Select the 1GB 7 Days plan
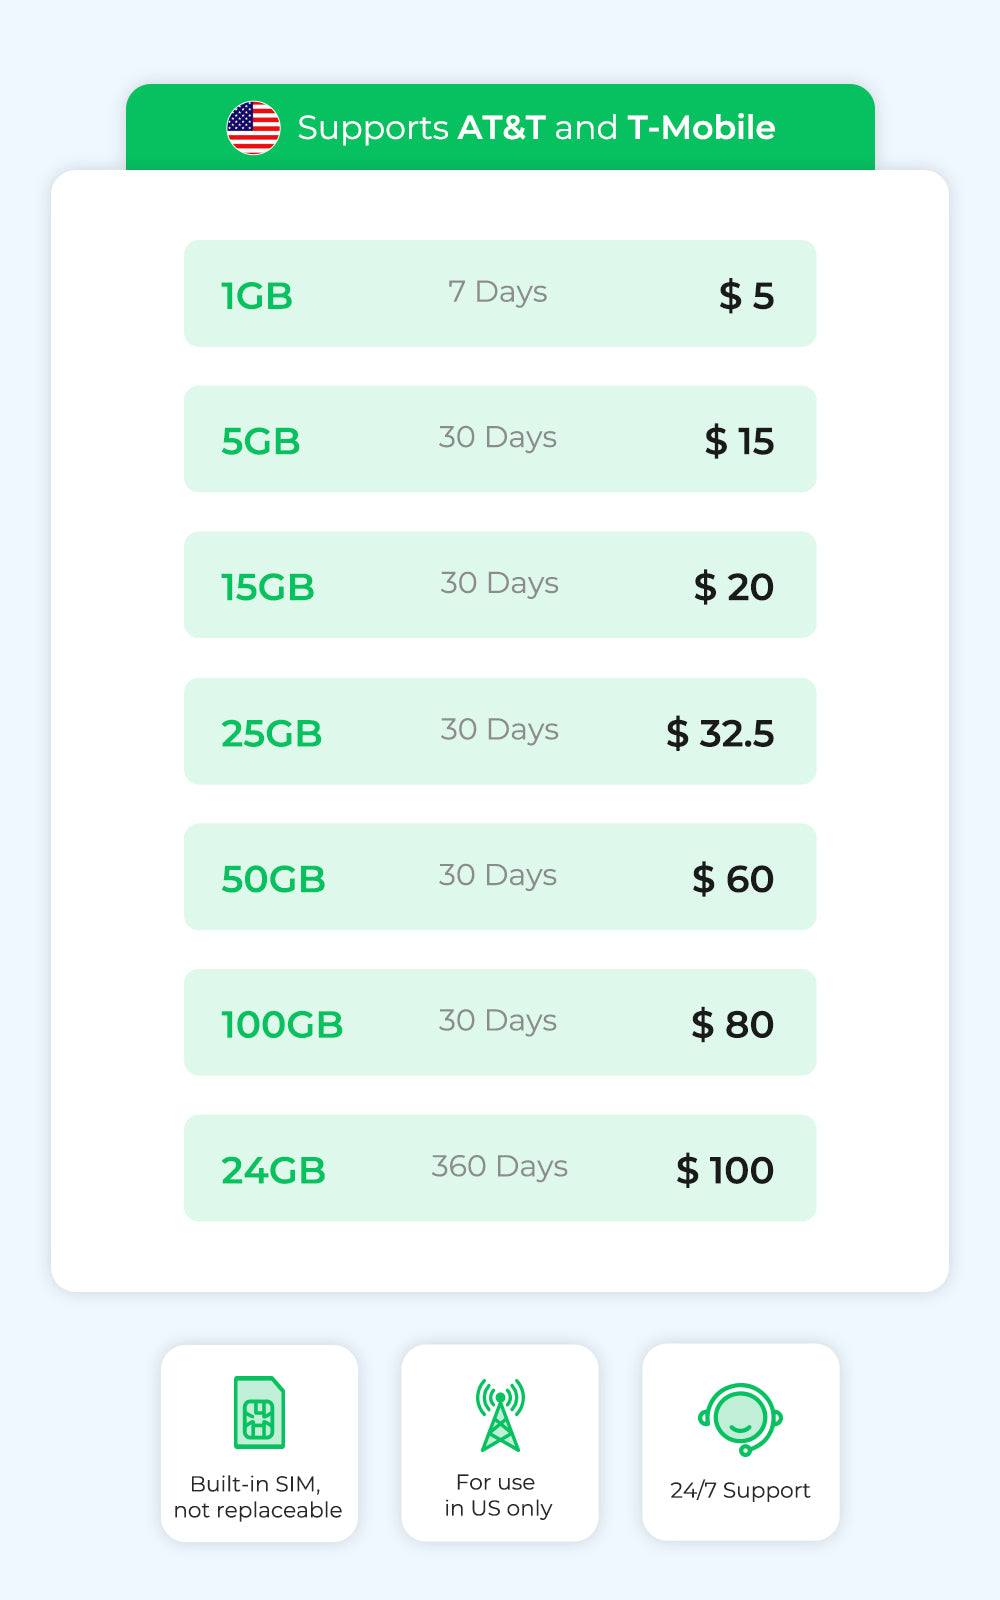Screen dimensions: 1000x1600 coord(500,293)
